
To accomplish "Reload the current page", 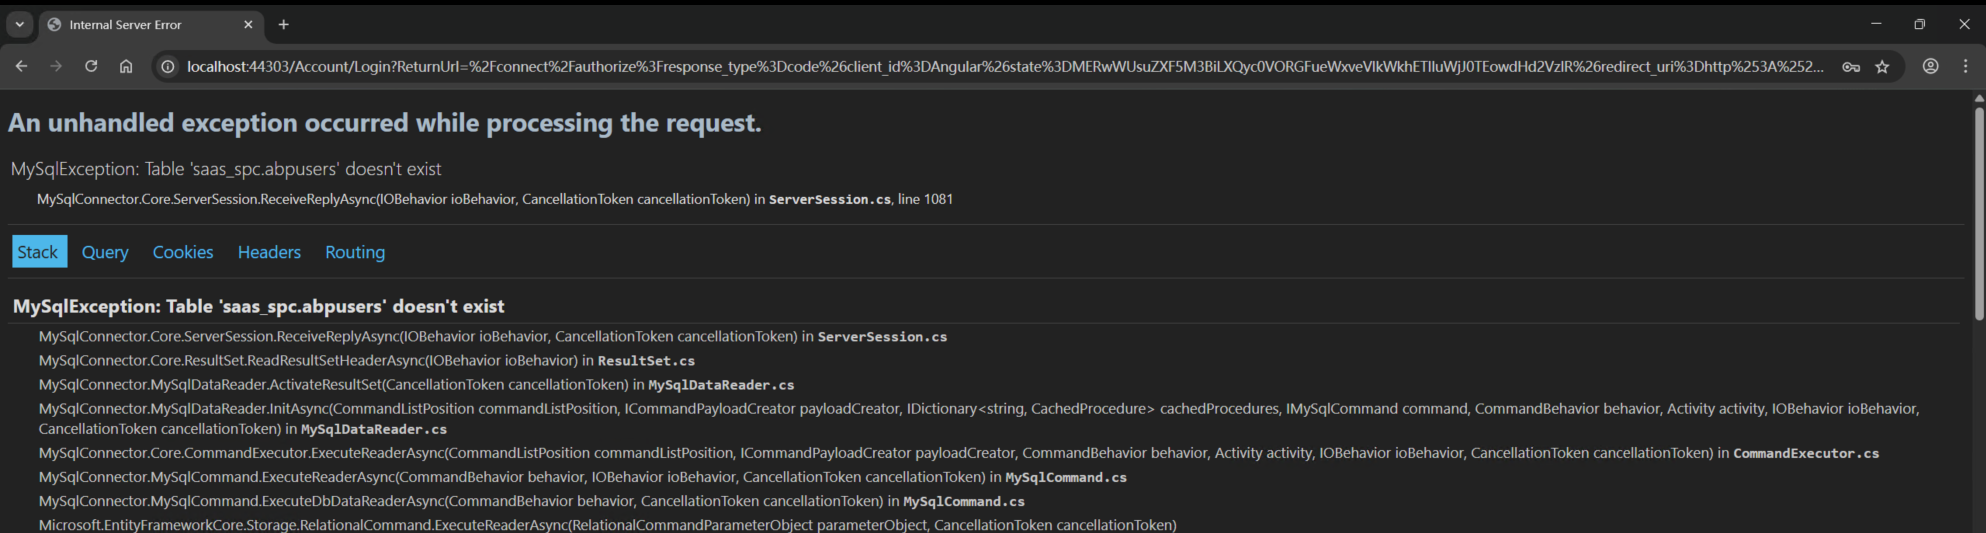I will click(x=91, y=66).
